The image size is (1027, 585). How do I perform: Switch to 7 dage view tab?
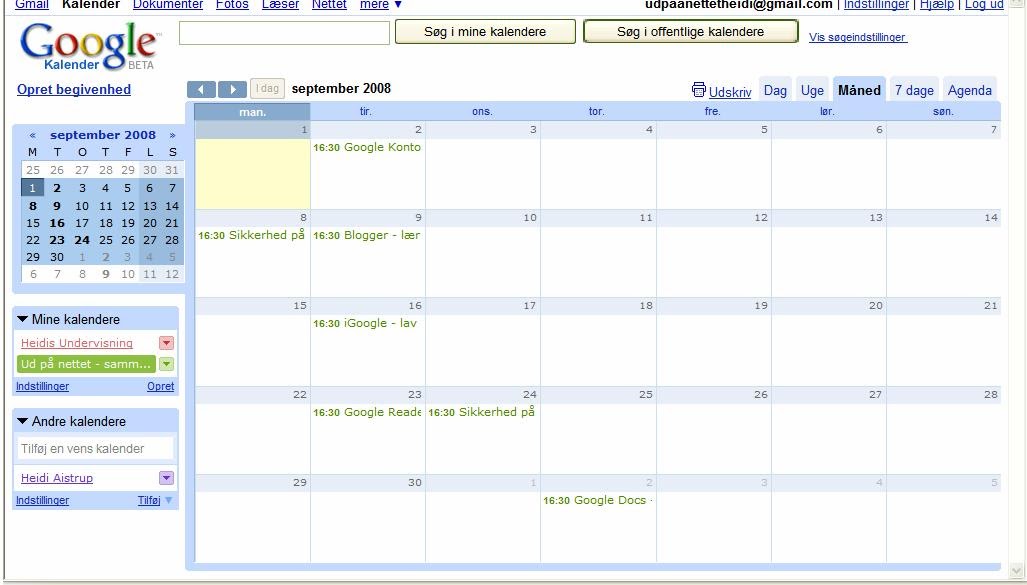pyautogui.click(x=914, y=90)
